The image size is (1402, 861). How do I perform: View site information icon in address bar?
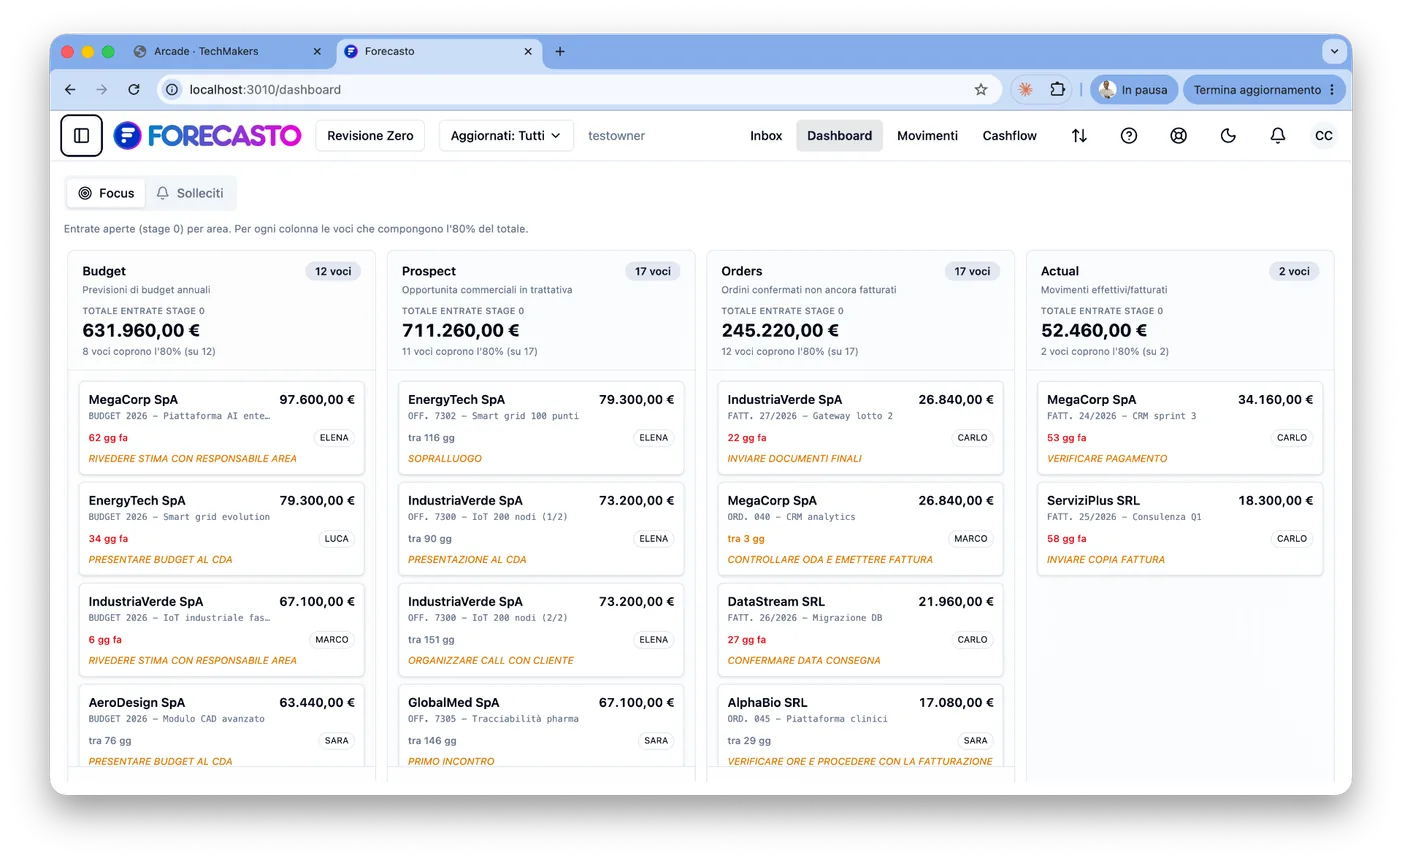tap(172, 89)
